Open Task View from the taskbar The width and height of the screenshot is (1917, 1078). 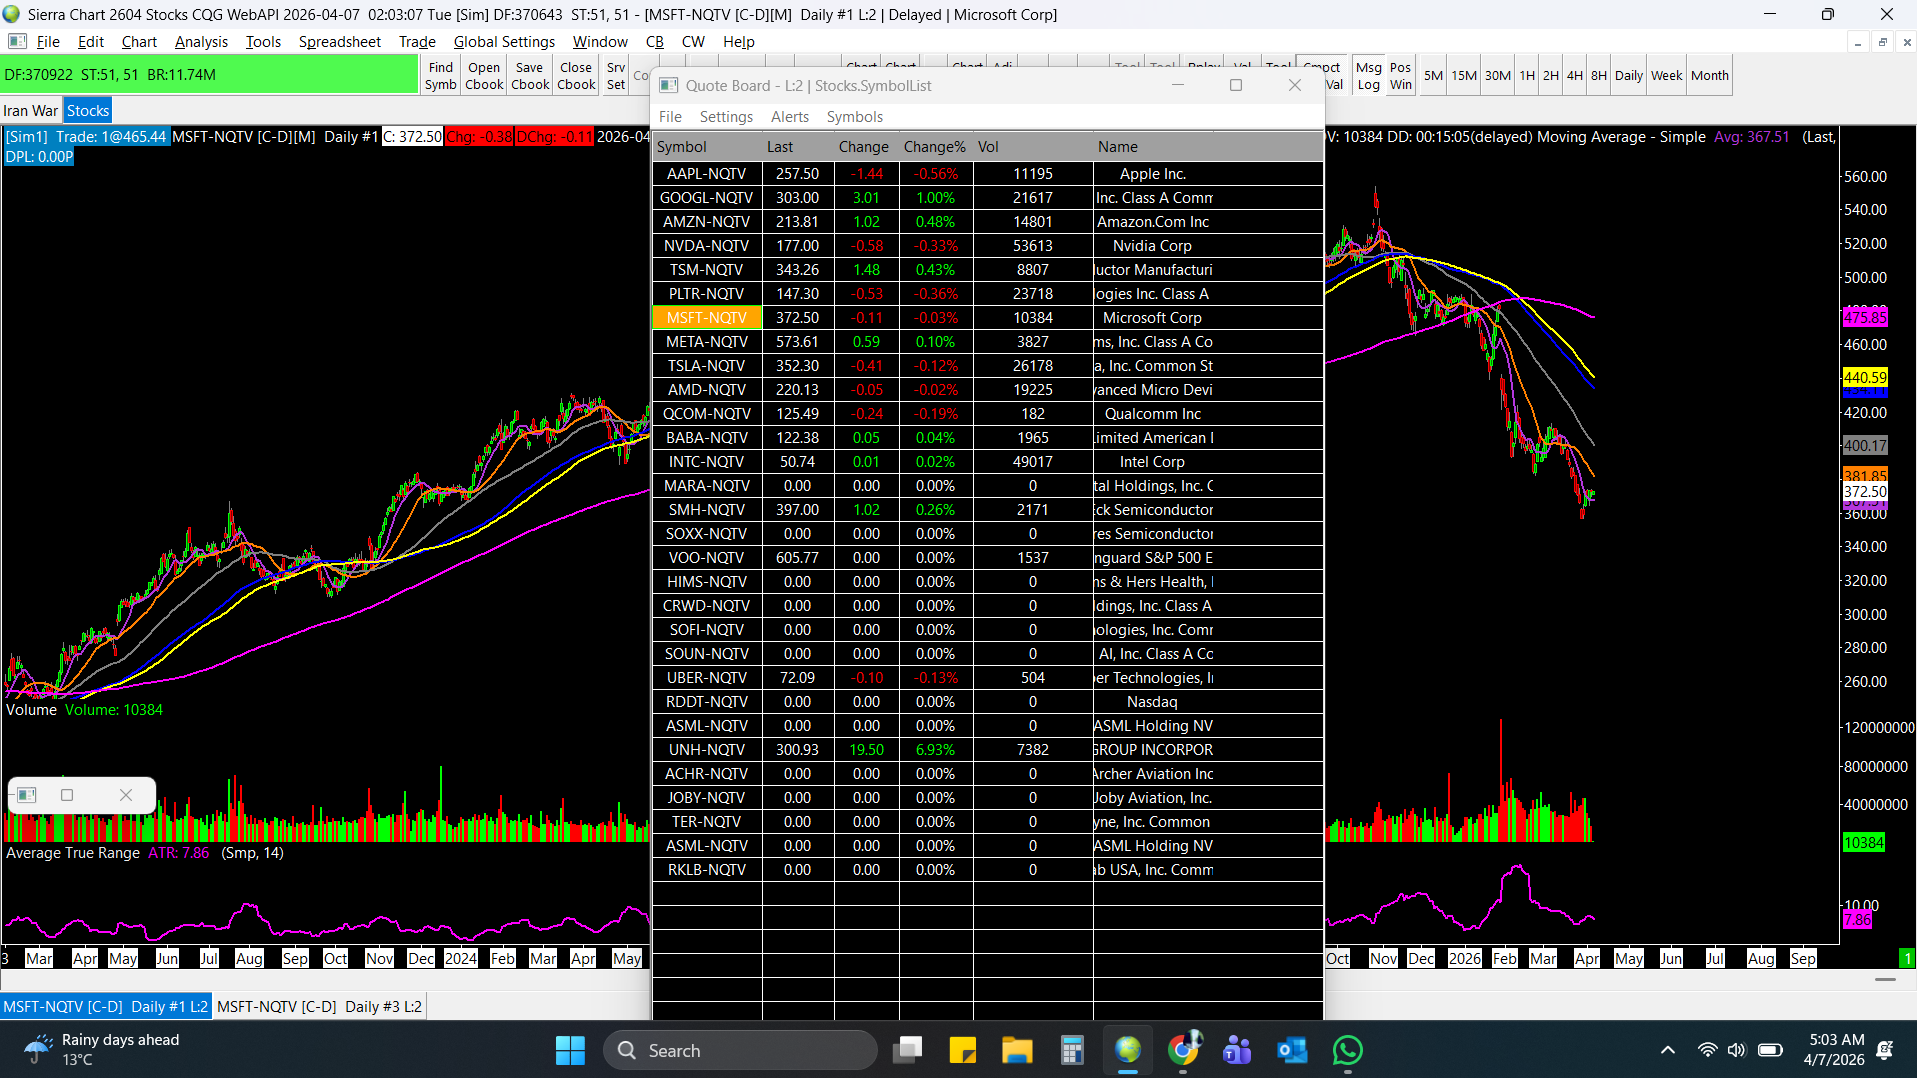[x=908, y=1050]
